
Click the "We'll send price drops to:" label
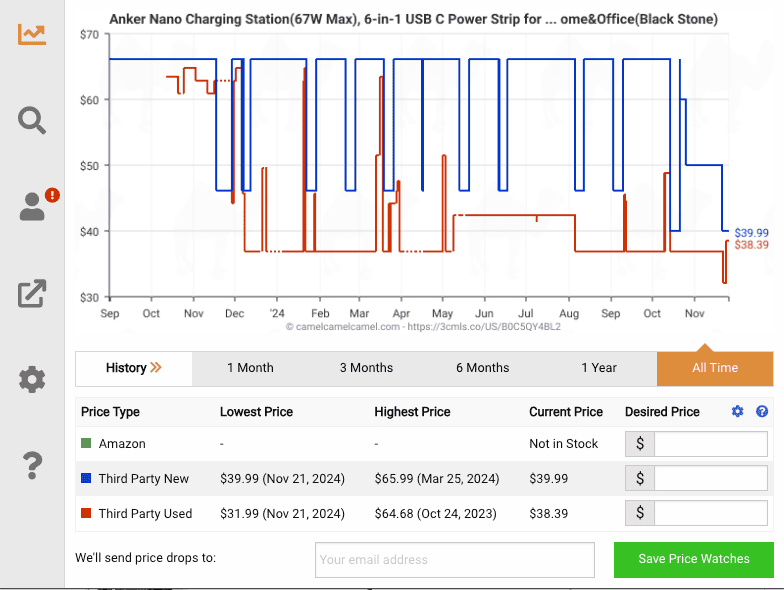tap(146, 558)
